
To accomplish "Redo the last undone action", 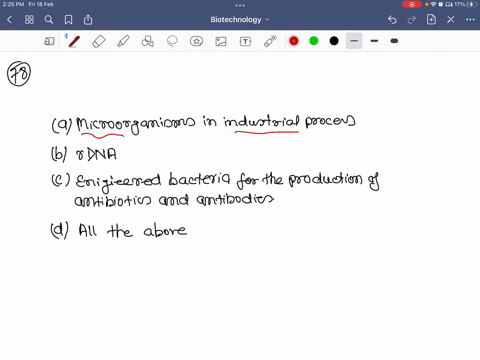I will tap(412, 20).
